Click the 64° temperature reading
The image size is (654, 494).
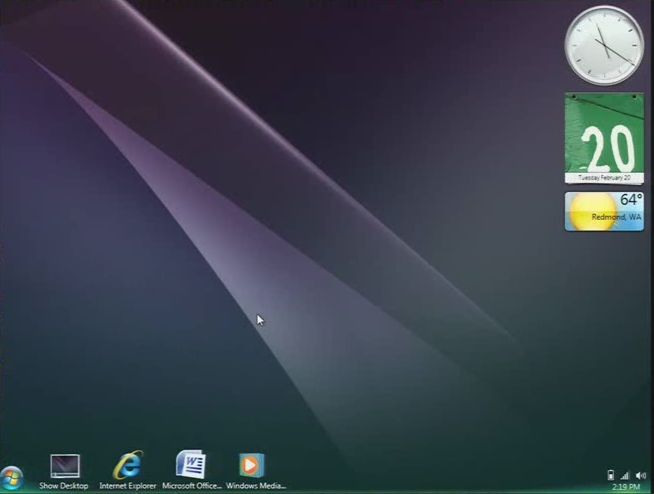click(631, 200)
